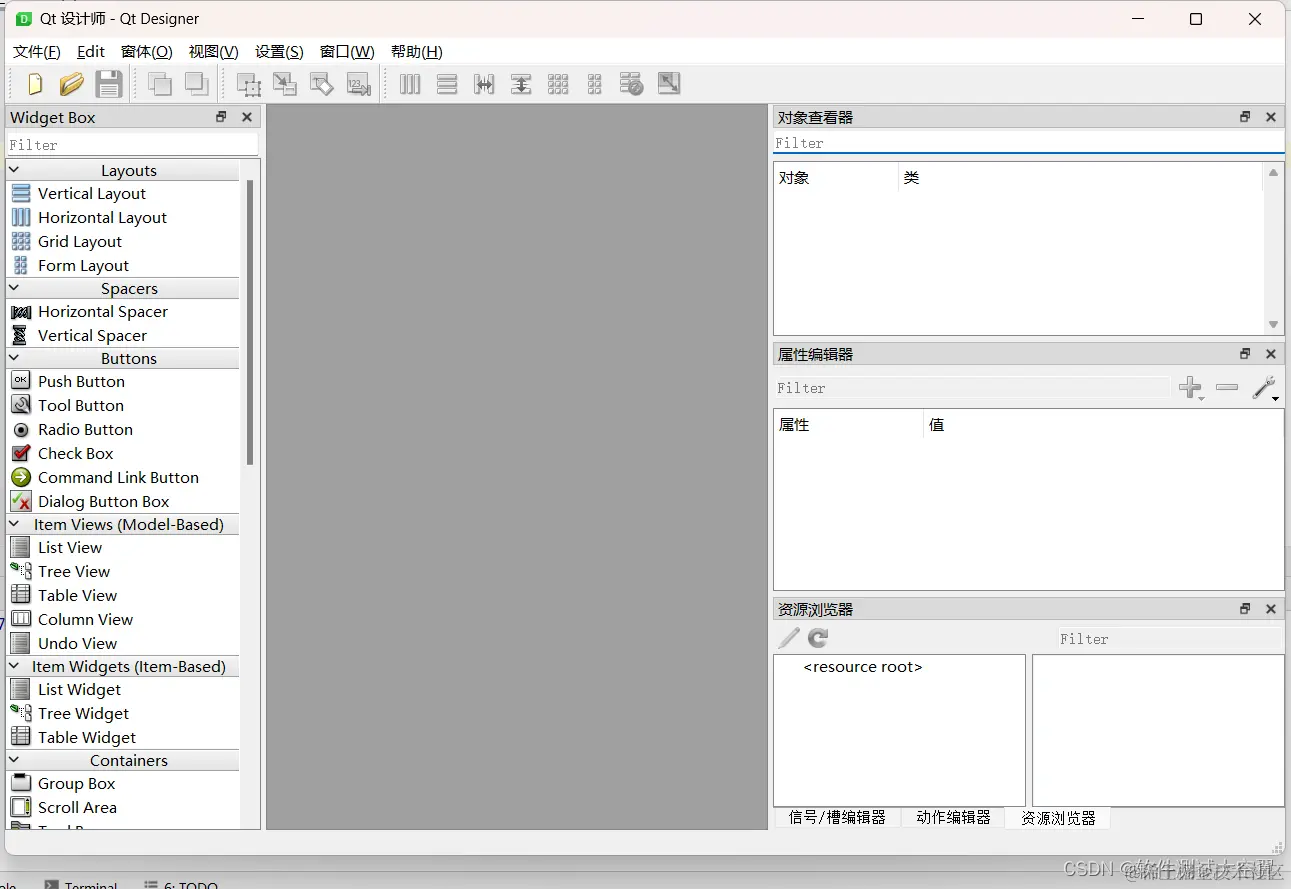
Task: Close the 属性编辑器 panel
Action: pyautogui.click(x=1271, y=354)
